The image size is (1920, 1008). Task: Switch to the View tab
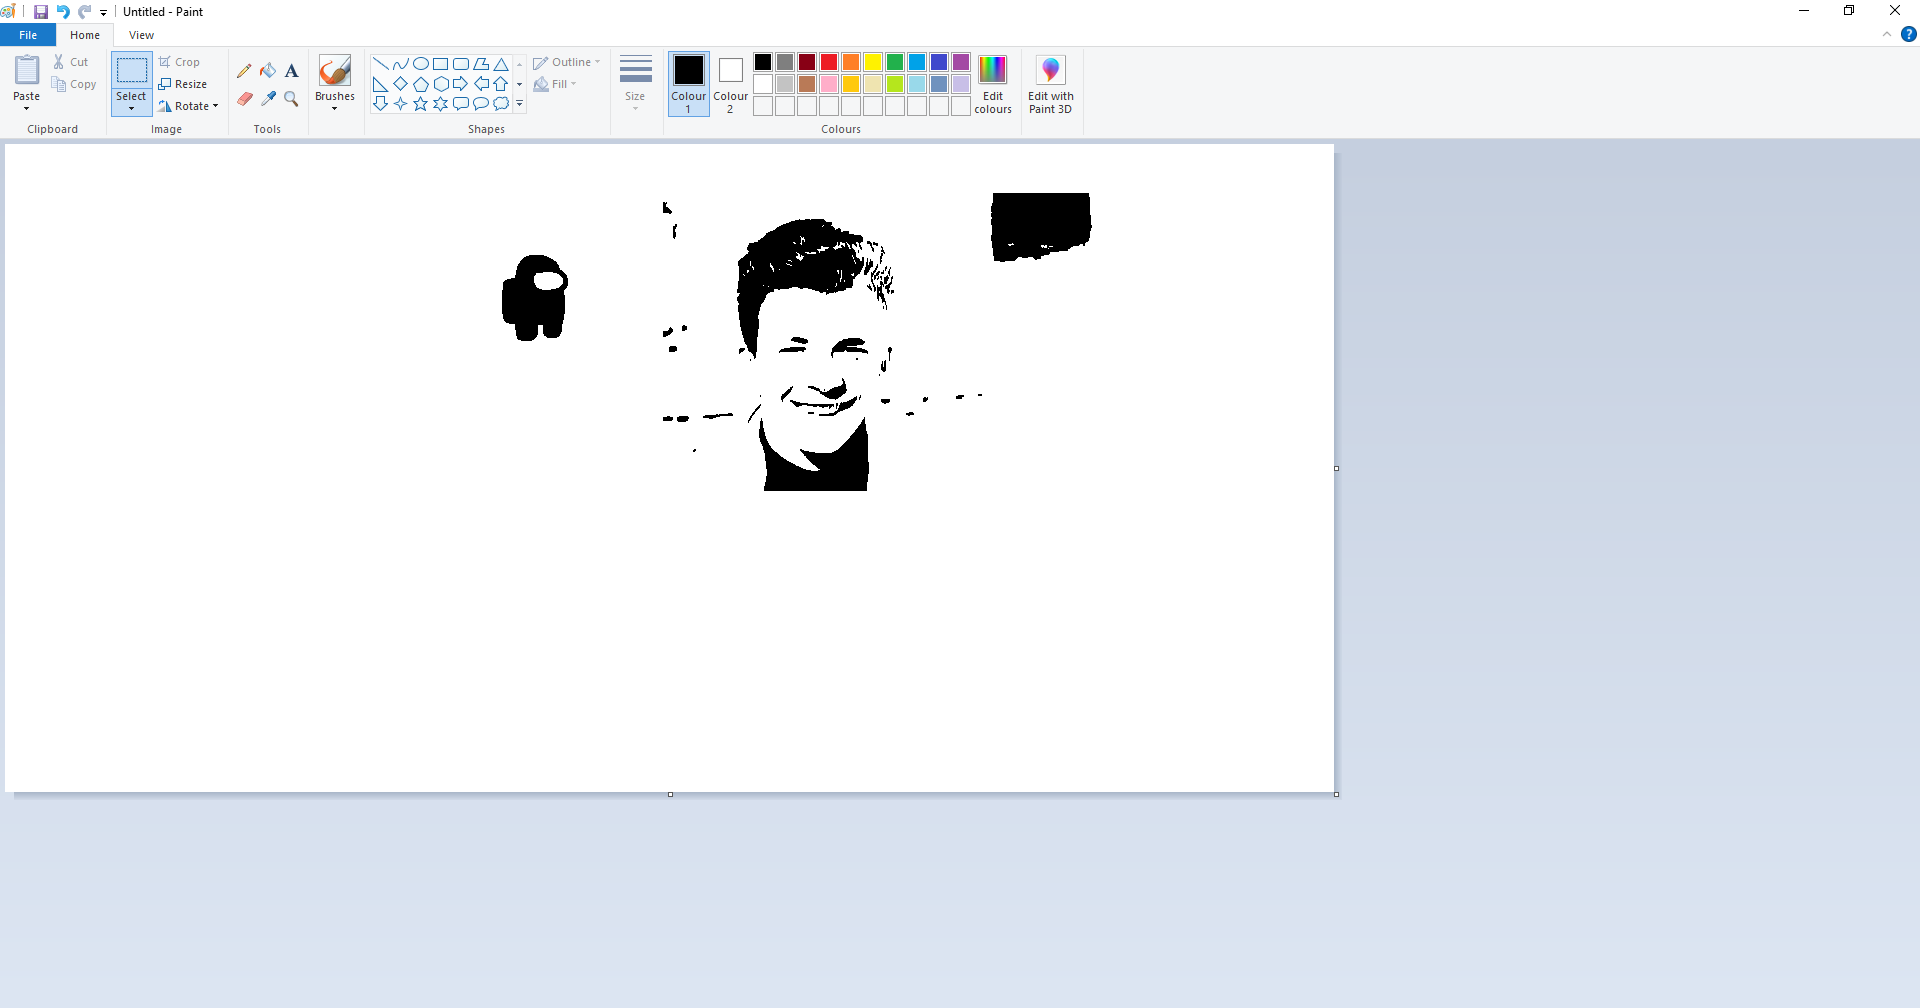click(x=141, y=35)
